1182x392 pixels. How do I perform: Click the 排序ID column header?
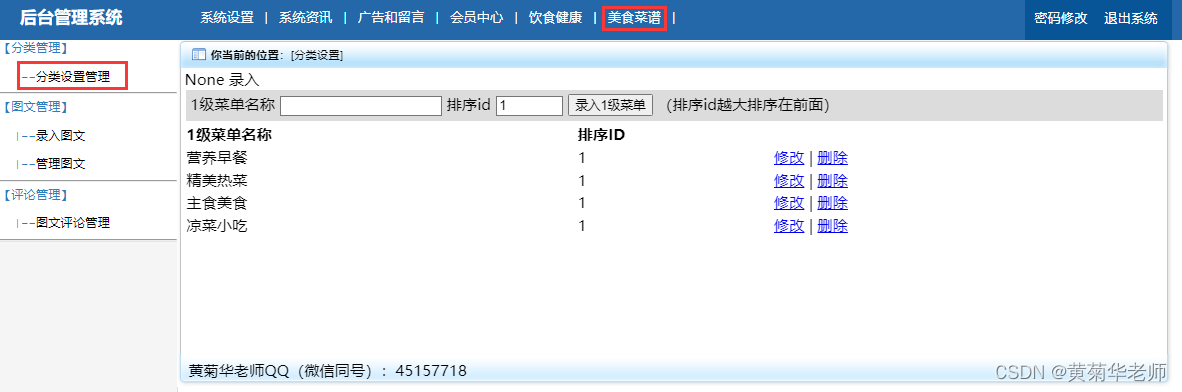click(601, 135)
